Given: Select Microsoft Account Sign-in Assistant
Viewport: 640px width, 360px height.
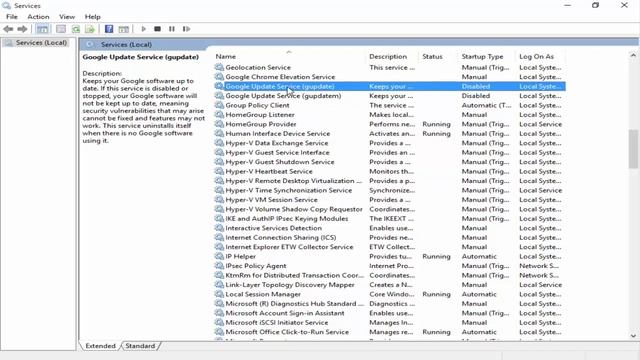Looking at the screenshot, I should (x=389, y=313).
